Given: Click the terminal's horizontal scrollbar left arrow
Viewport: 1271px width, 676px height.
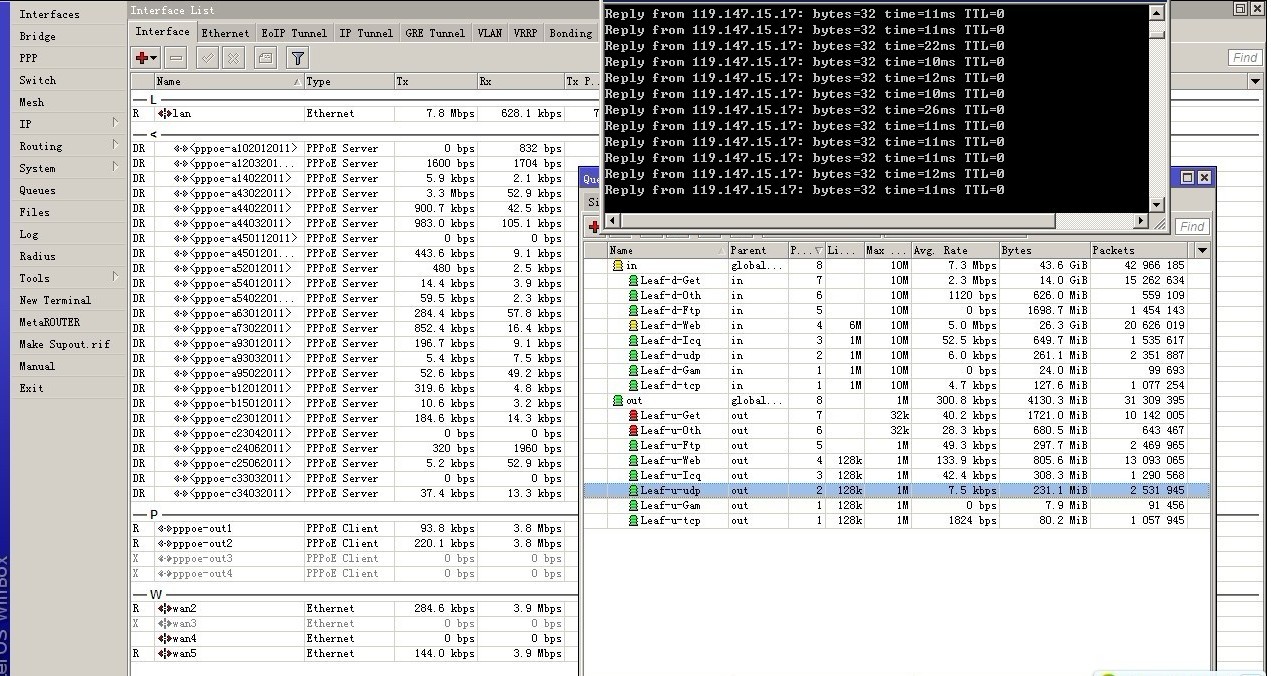Looking at the screenshot, I should click(x=611, y=220).
